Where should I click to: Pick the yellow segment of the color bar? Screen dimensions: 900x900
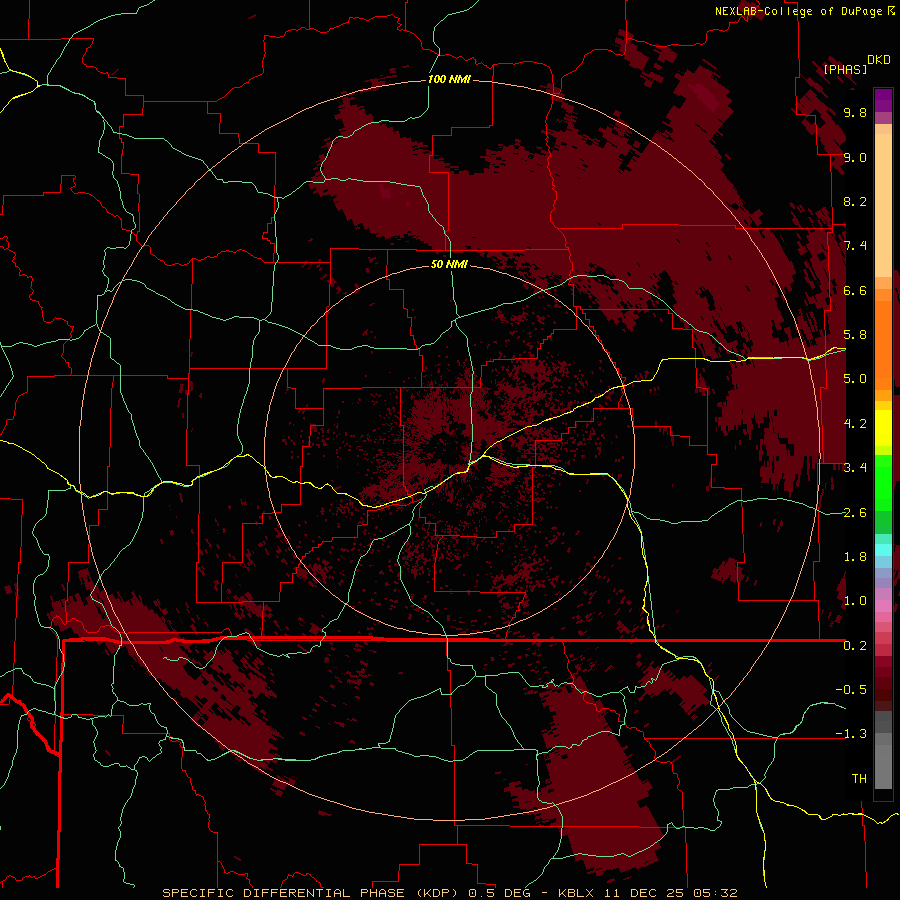click(x=883, y=428)
